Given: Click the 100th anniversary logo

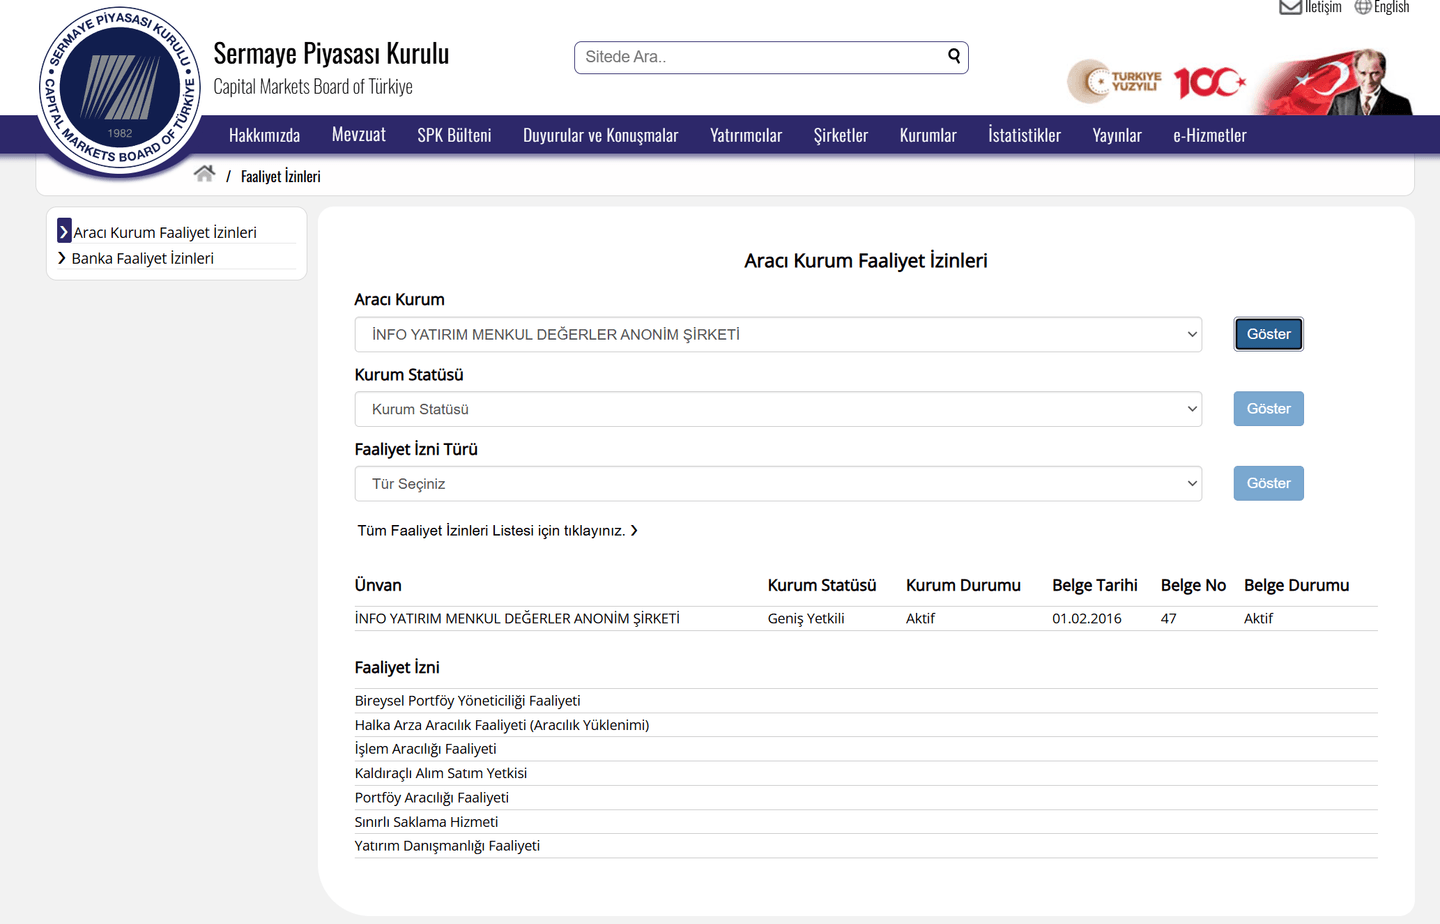Looking at the screenshot, I should pyautogui.click(x=1209, y=82).
